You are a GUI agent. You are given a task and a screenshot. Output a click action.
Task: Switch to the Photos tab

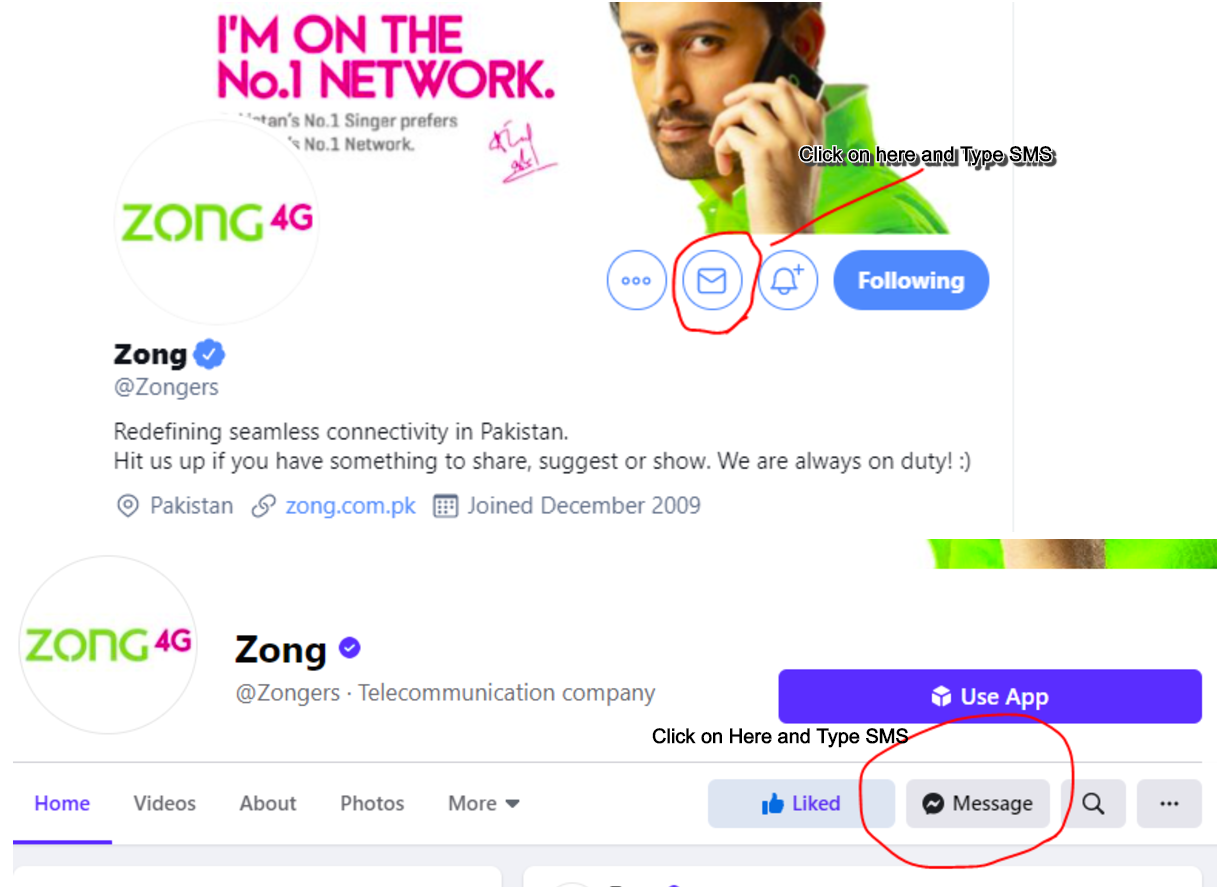[x=371, y=803]
